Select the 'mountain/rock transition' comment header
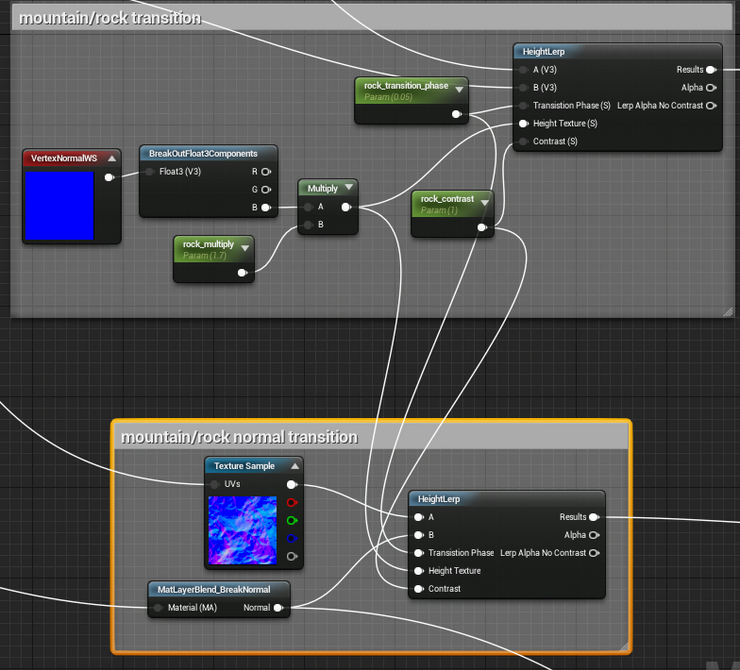740x670 pixels. [x=372, y=18]
